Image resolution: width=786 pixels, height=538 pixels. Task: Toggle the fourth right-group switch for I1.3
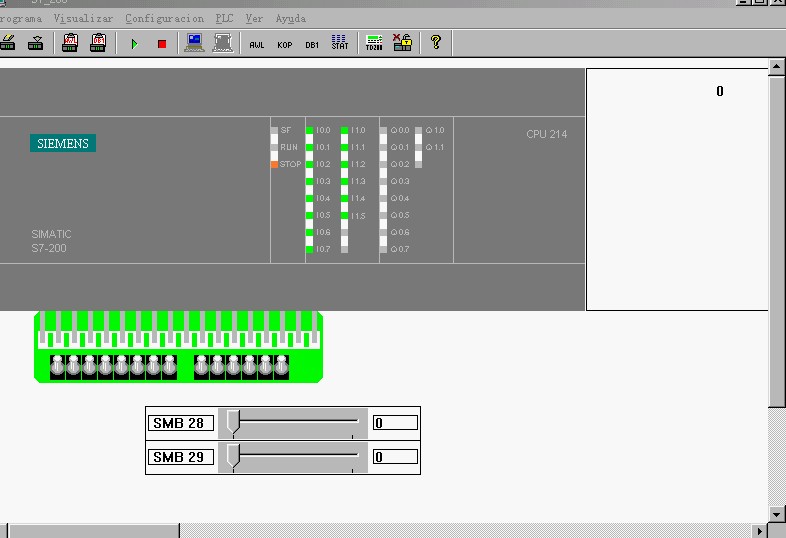click(249, 366)
